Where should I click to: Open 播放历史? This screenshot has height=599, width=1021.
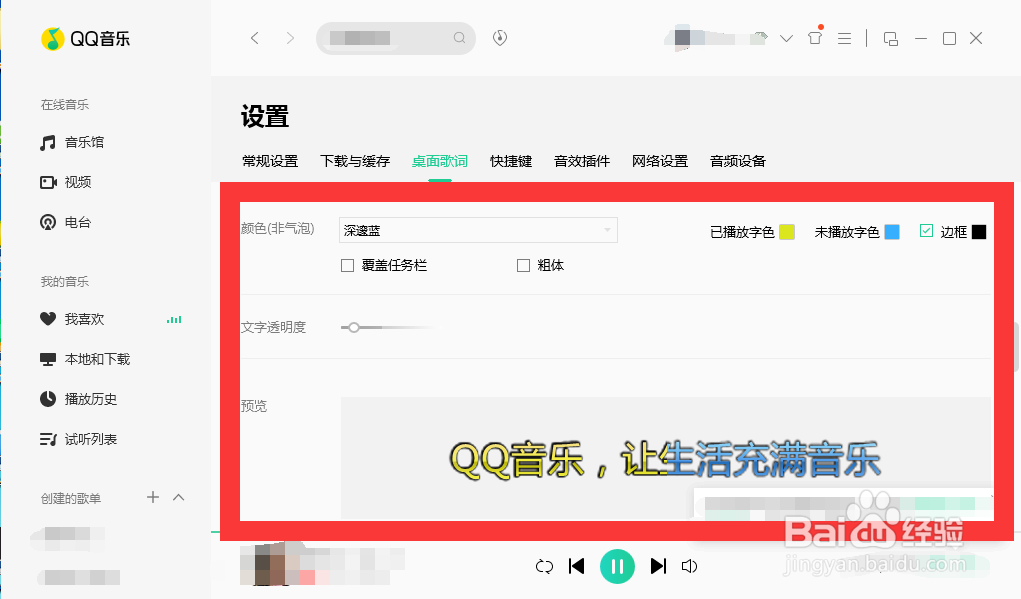(79, 399)
